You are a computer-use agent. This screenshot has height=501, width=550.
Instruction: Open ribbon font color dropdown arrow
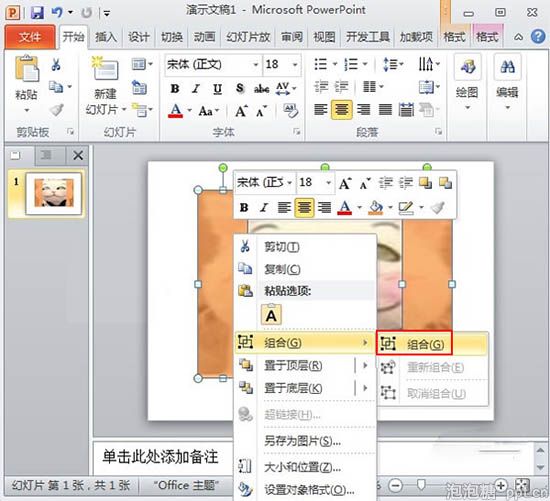[189, 111]
